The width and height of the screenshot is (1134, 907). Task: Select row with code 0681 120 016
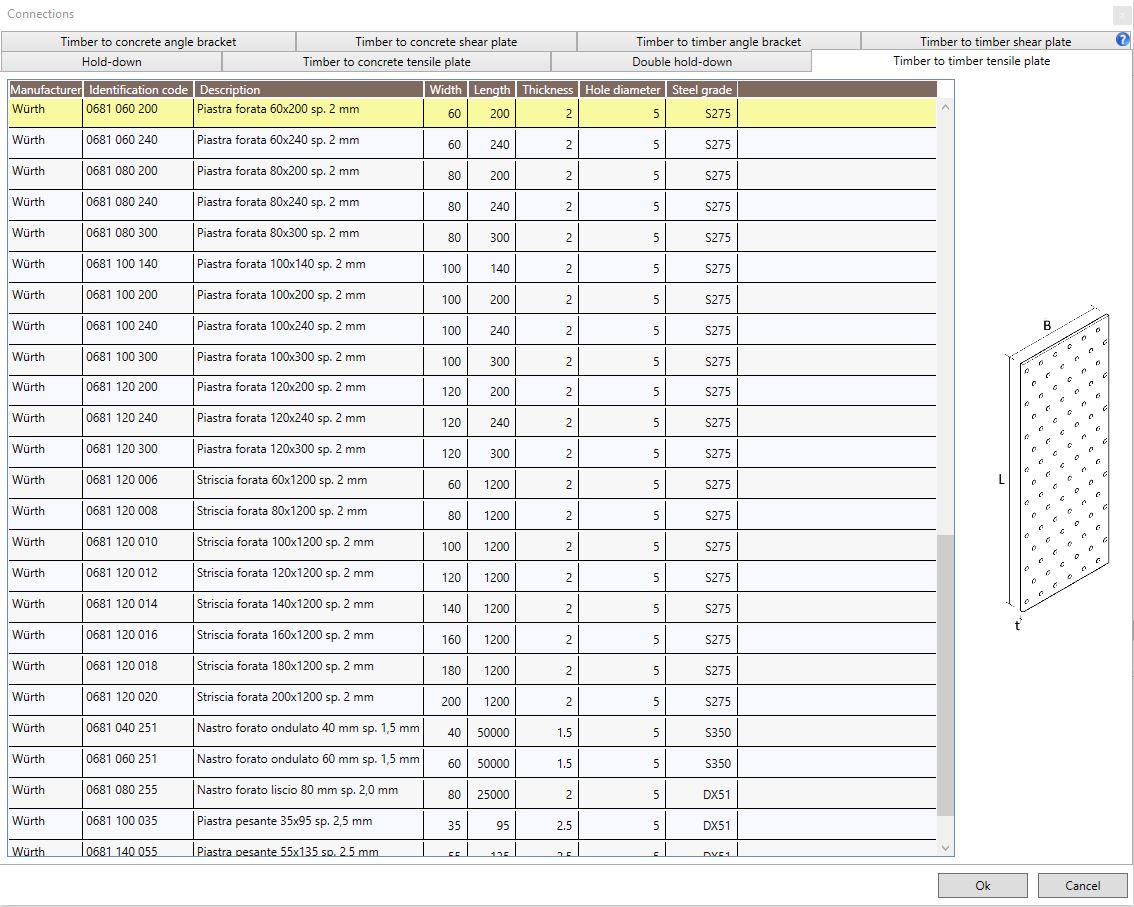[x=472, y=639]
